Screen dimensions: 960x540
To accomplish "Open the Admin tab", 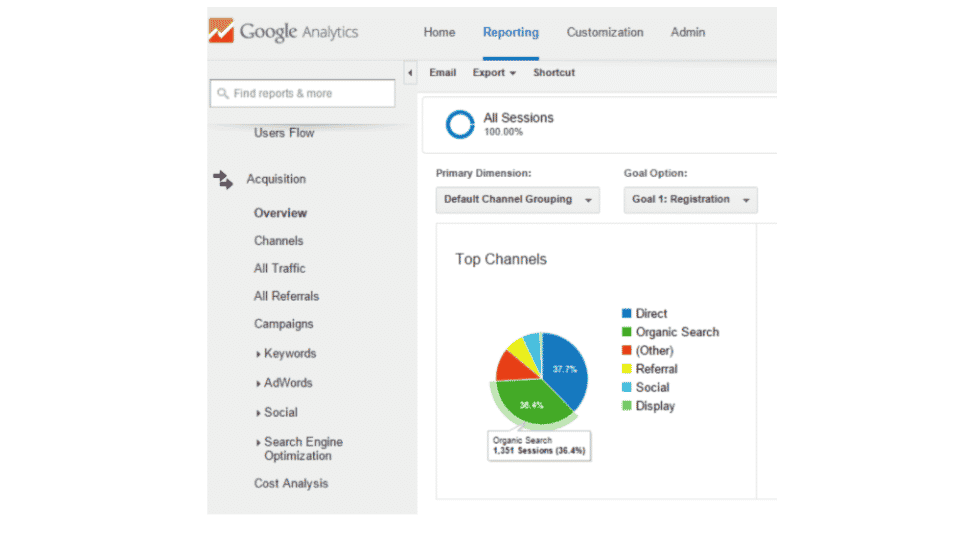I will pos(688,32).
